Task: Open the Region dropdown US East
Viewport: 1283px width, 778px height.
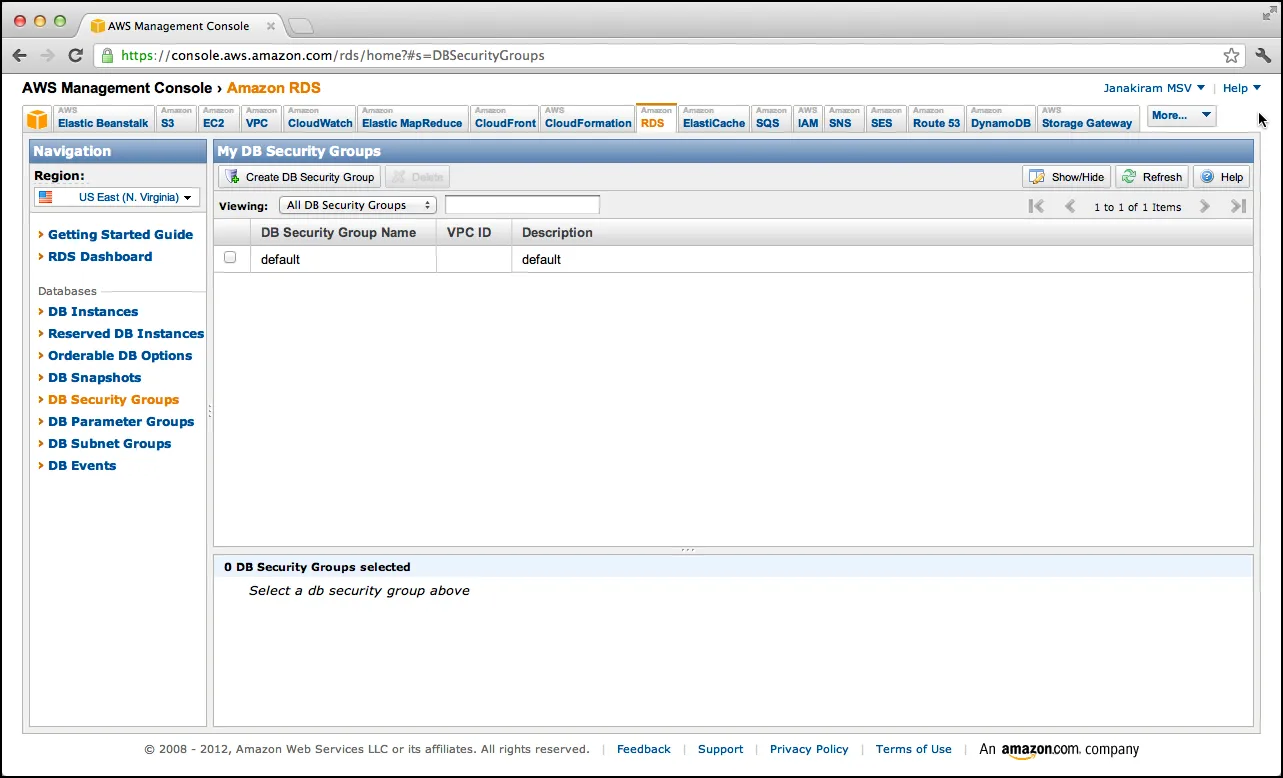Action: (117, 197)
